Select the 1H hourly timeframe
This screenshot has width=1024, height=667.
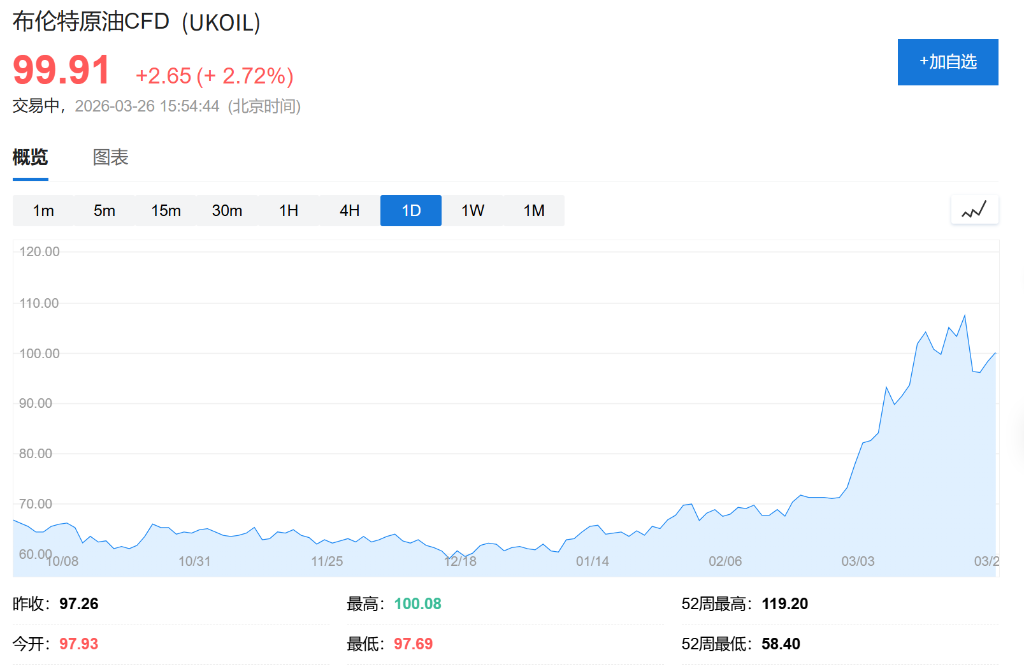tap(288, 210)
